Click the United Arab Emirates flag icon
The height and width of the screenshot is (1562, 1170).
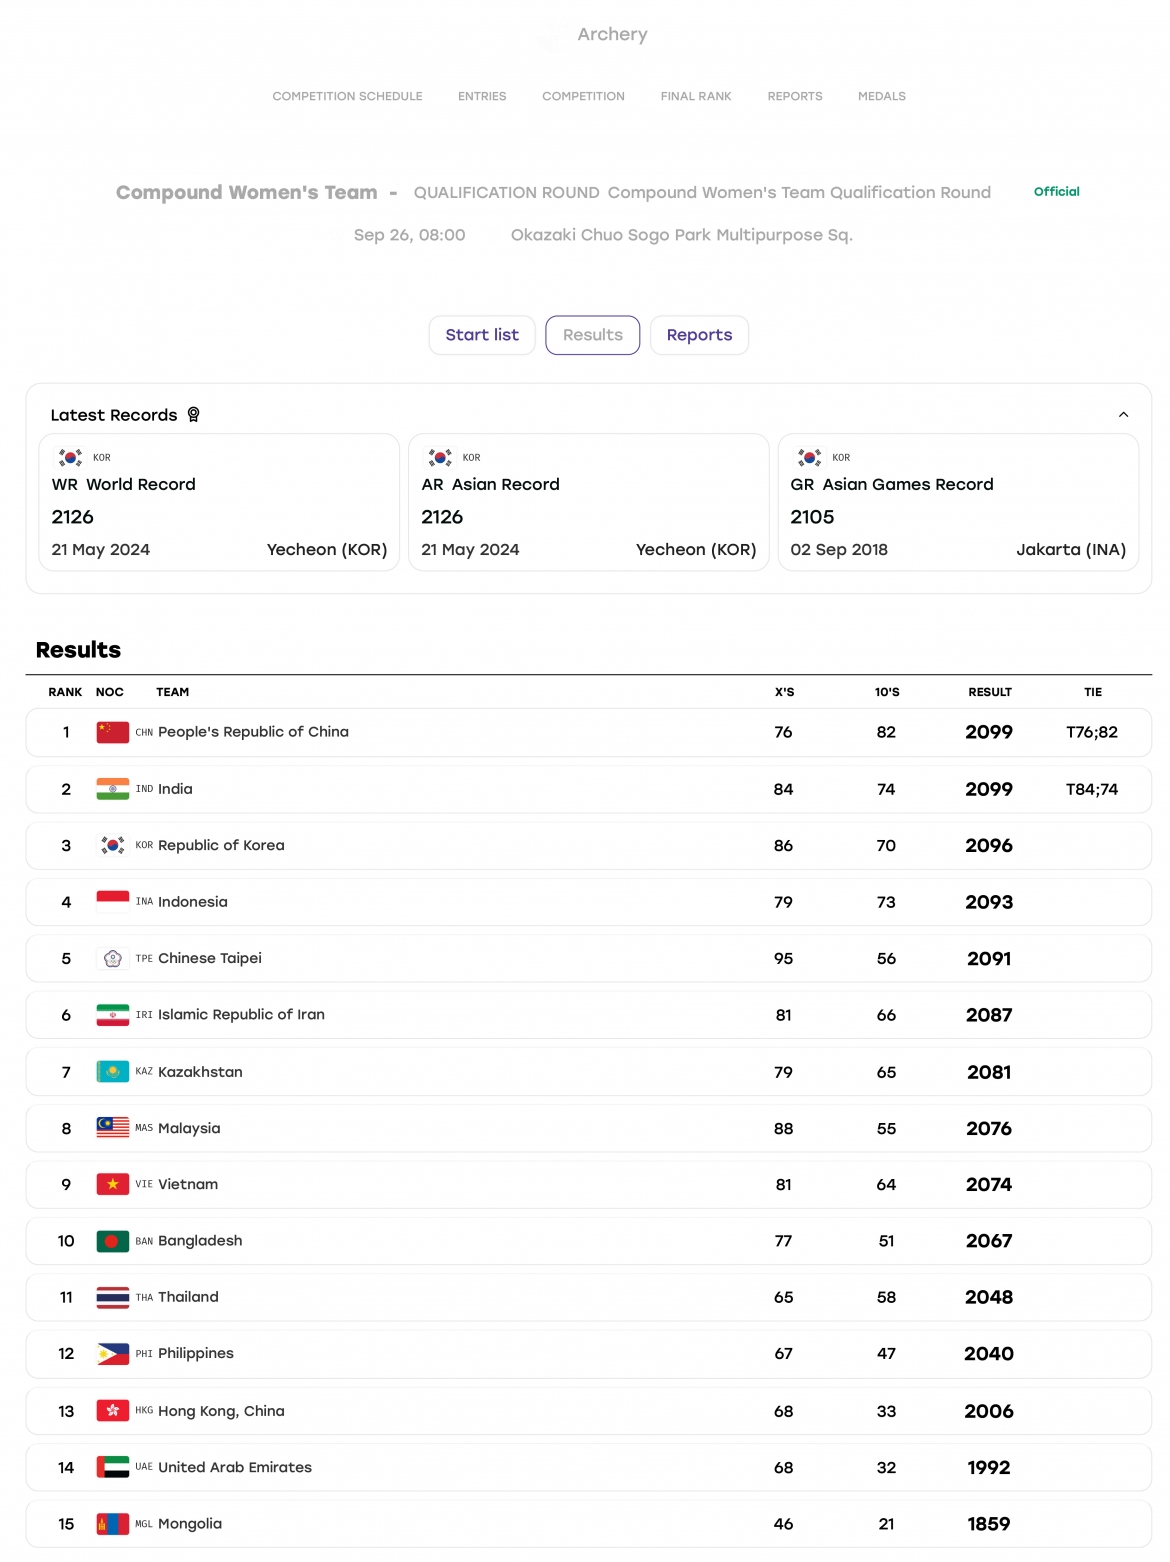click(113, 1467)
